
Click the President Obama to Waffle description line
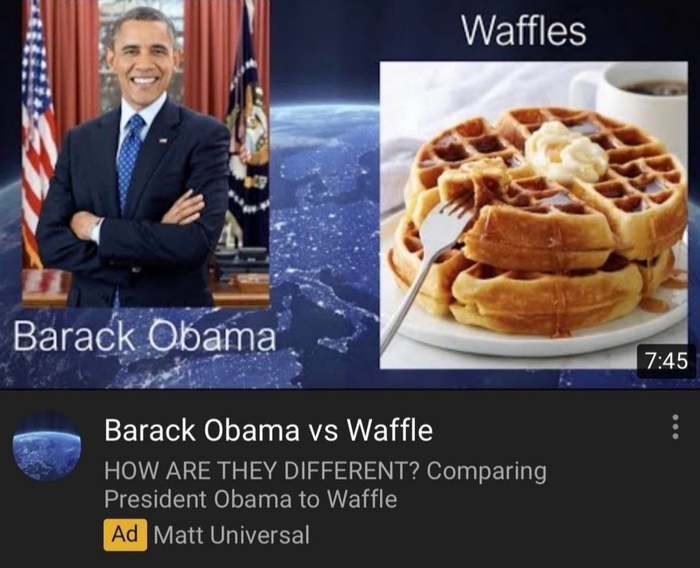pos(250,498)
